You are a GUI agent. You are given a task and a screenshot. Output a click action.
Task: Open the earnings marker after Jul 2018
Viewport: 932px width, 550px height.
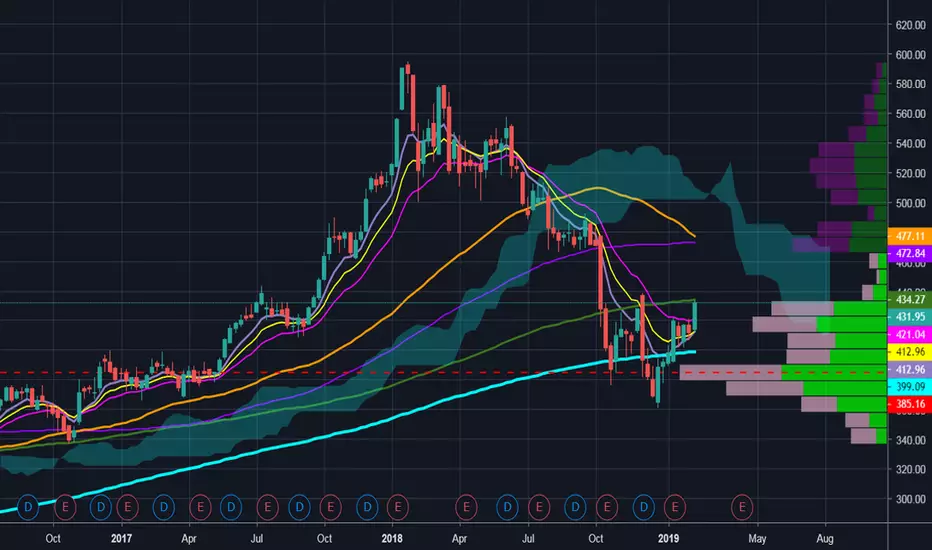(x=539, y=507)
